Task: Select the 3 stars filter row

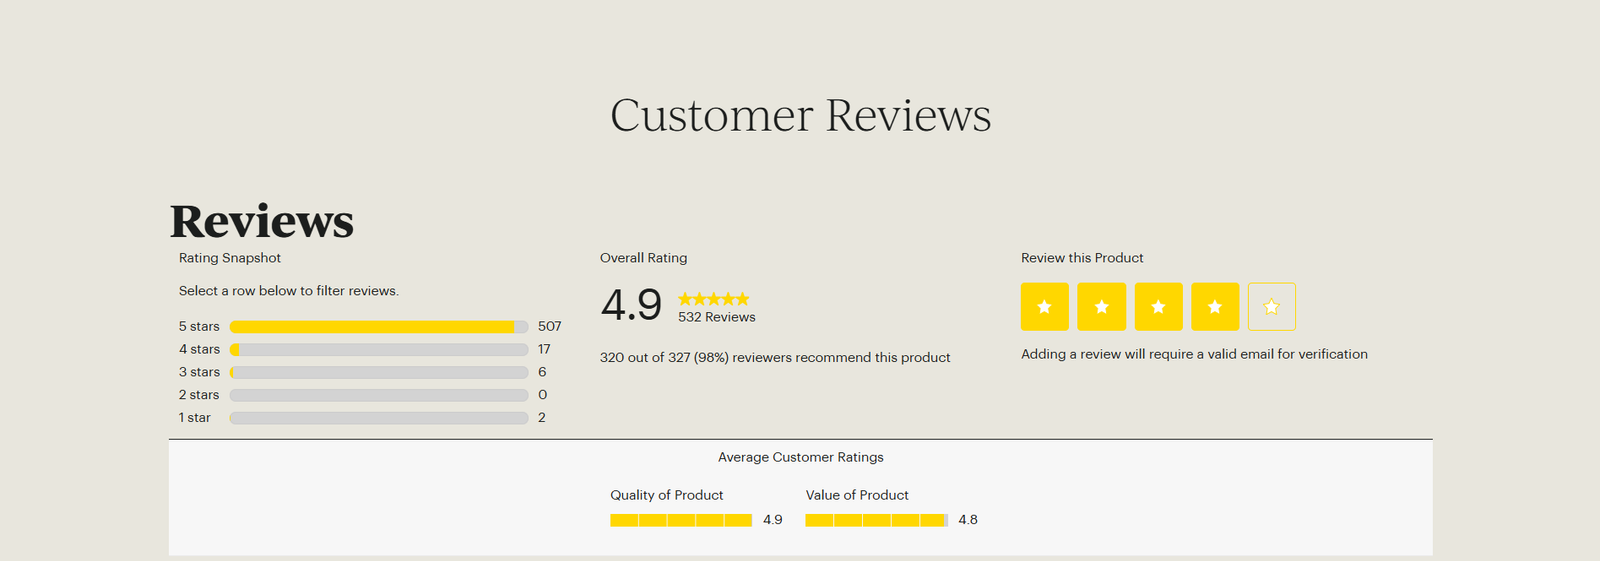Action: (199, 372)
